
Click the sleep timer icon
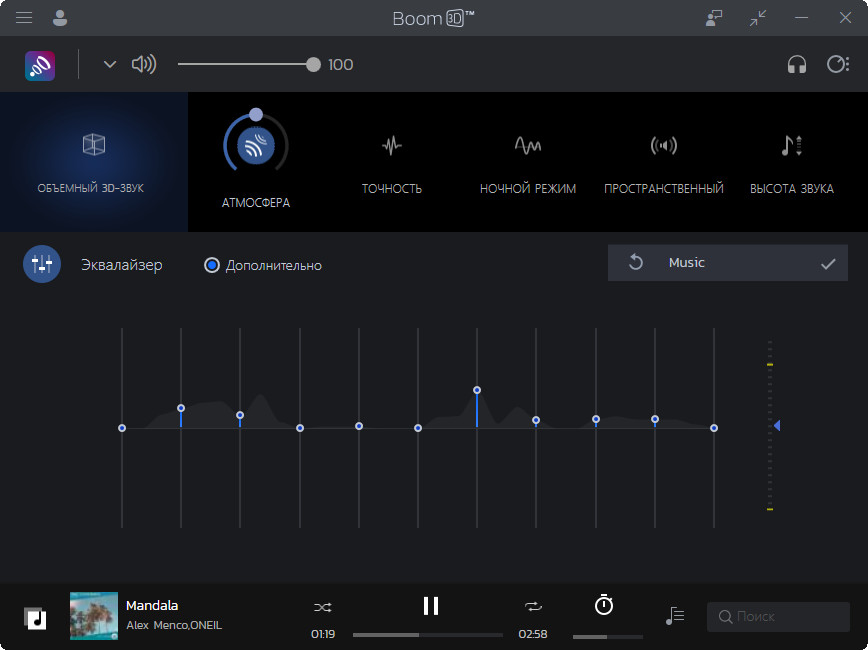pos(604,605)
